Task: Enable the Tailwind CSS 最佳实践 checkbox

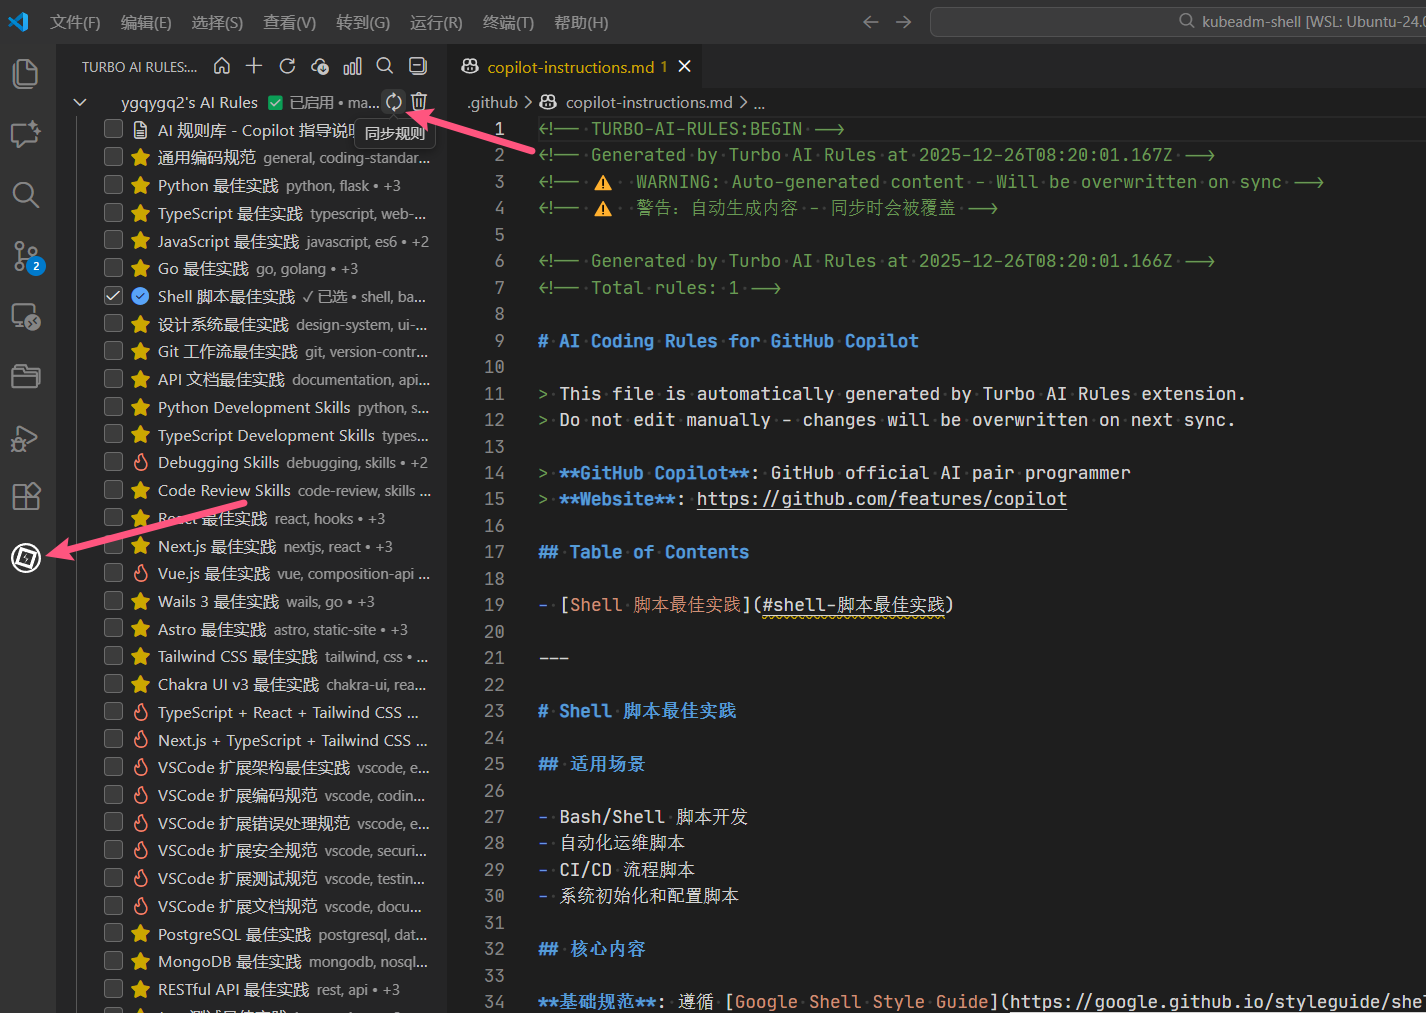Action: coord(113,656)
